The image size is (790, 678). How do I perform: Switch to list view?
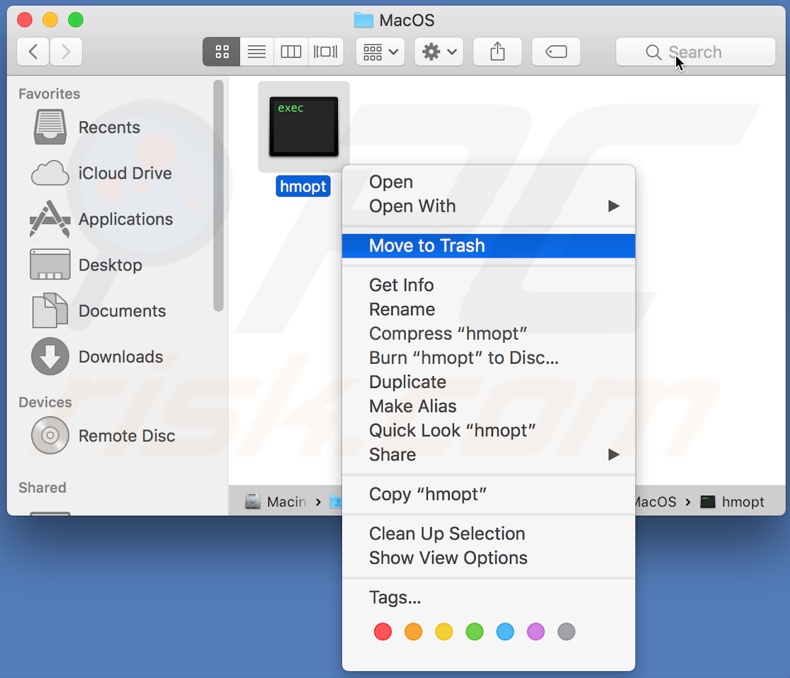(257, 51)
